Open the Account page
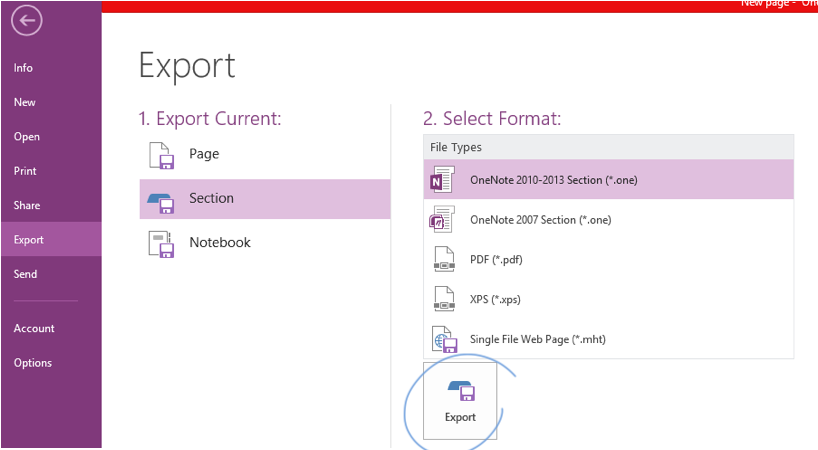 coord(34,329)
